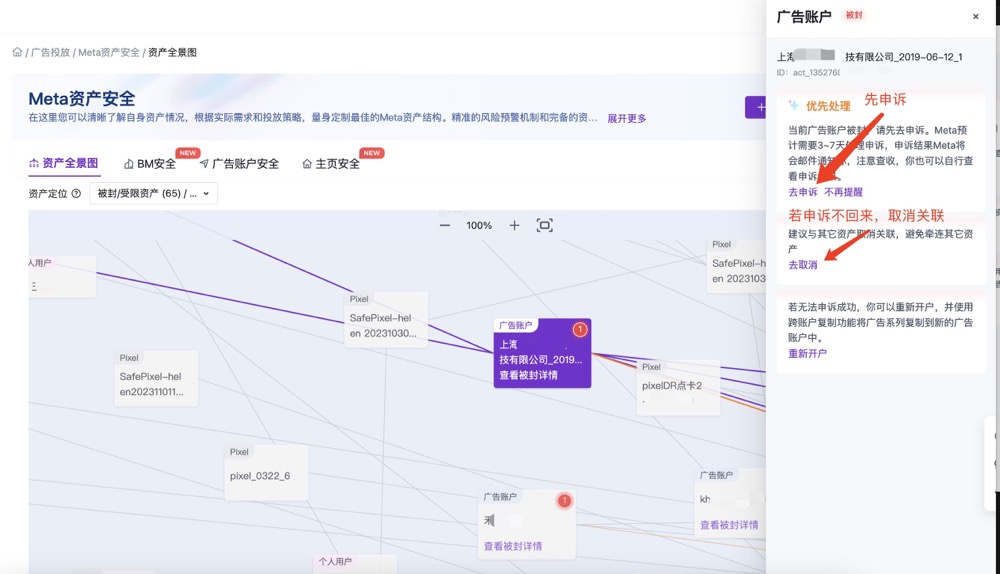This screenshot has width=1000, height=574.
Task: Click the 被封 status tag
Action: click(x=854, y=15)
